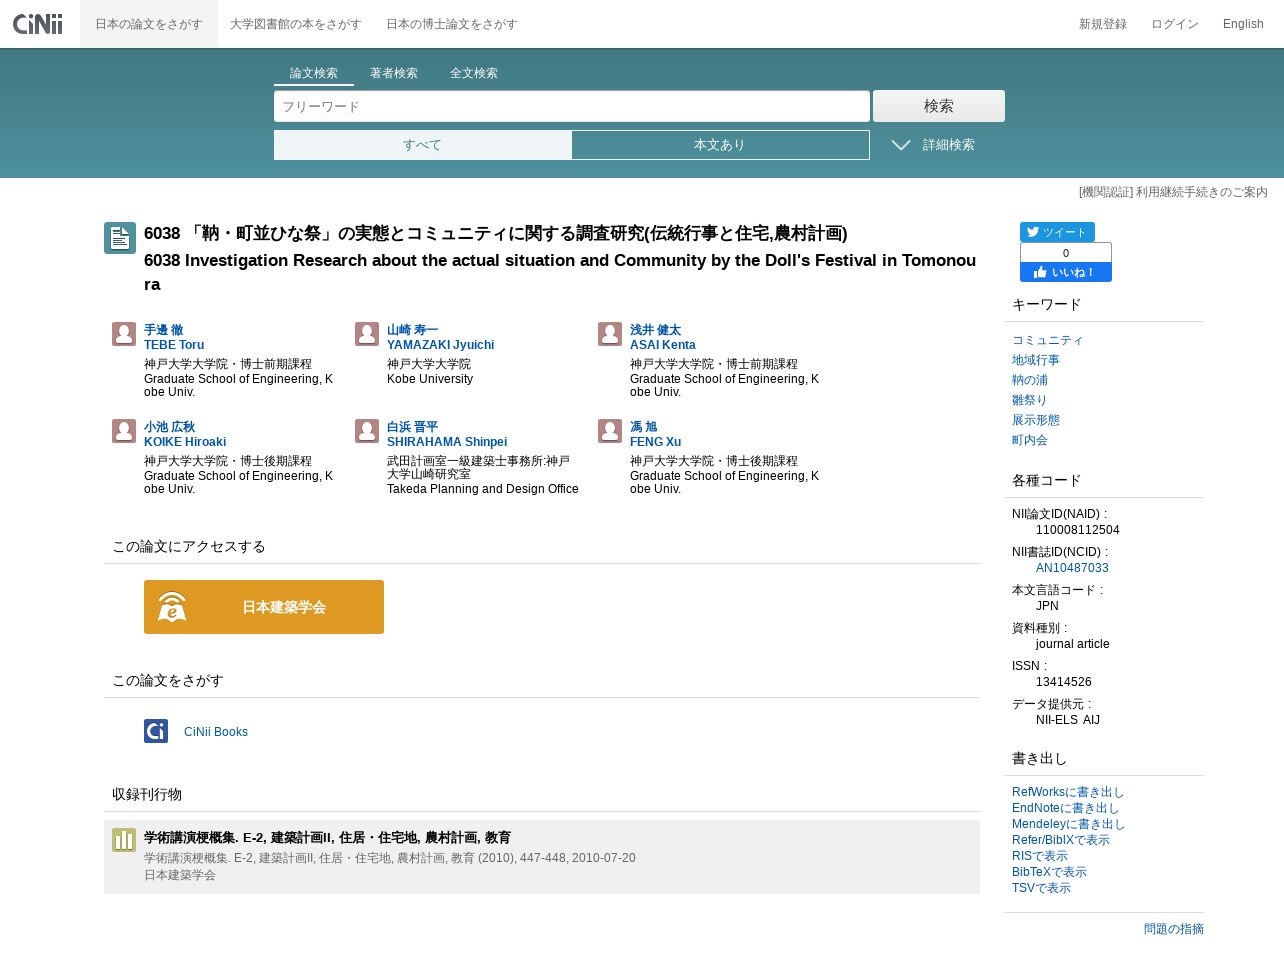Click keyword コミュニティ
This screenshot has height=969, width=1284.
click(1048, 340)
